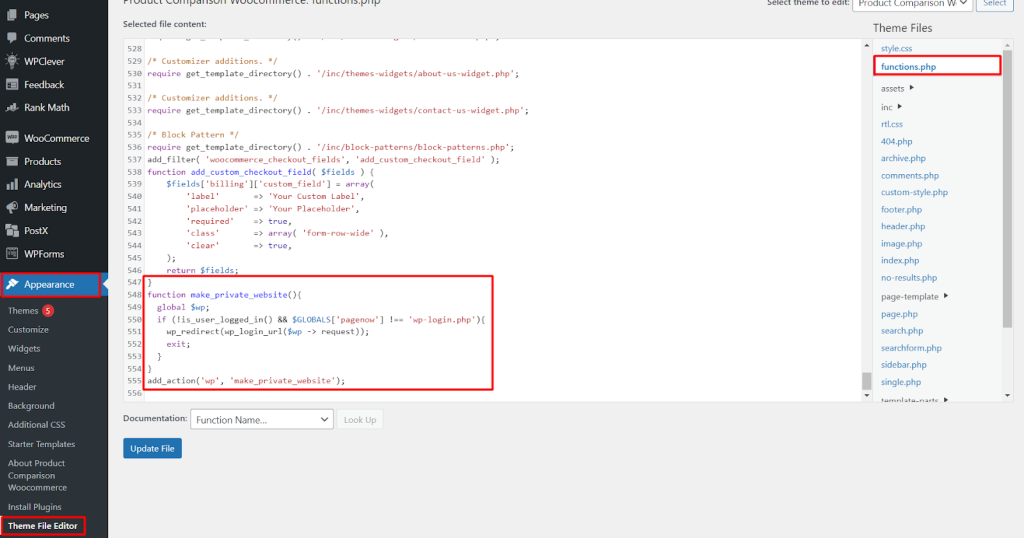Click the Rank Math chart icon
This screenshot has height=538, width=1024.
click(12, 108)
